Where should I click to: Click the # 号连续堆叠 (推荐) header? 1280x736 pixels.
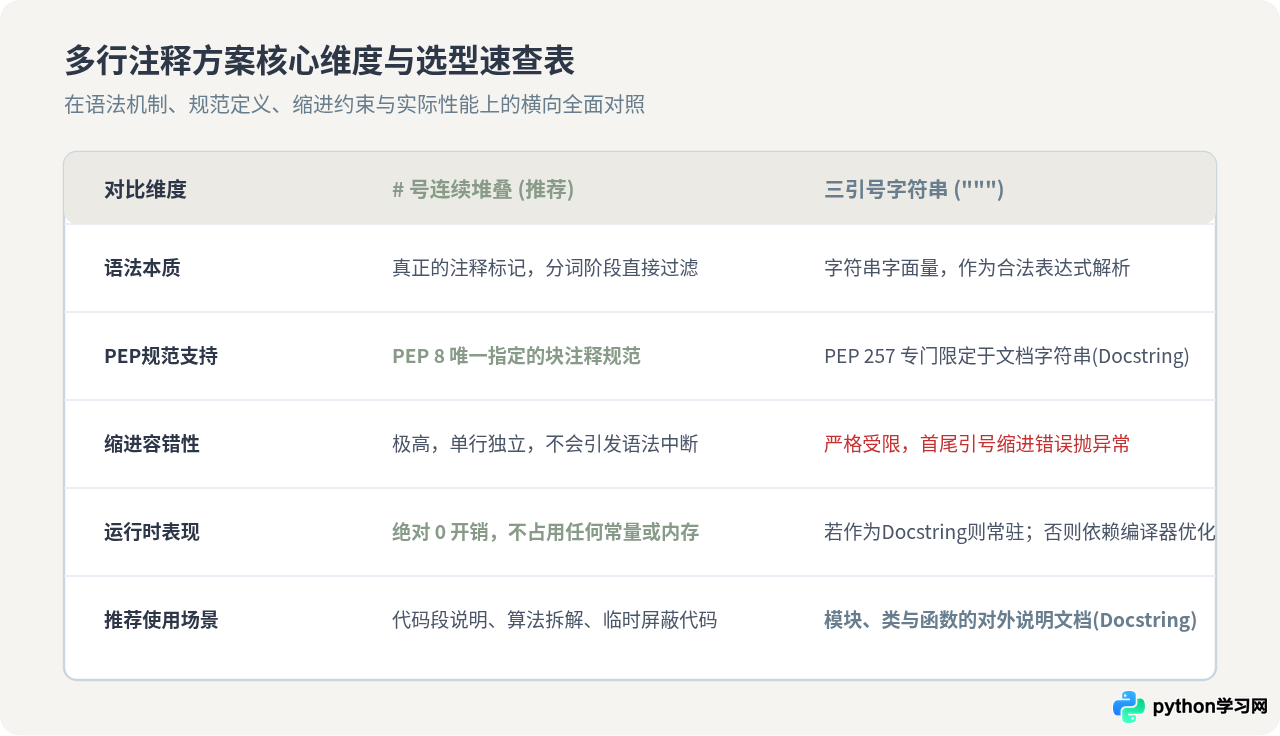(484, 189)
